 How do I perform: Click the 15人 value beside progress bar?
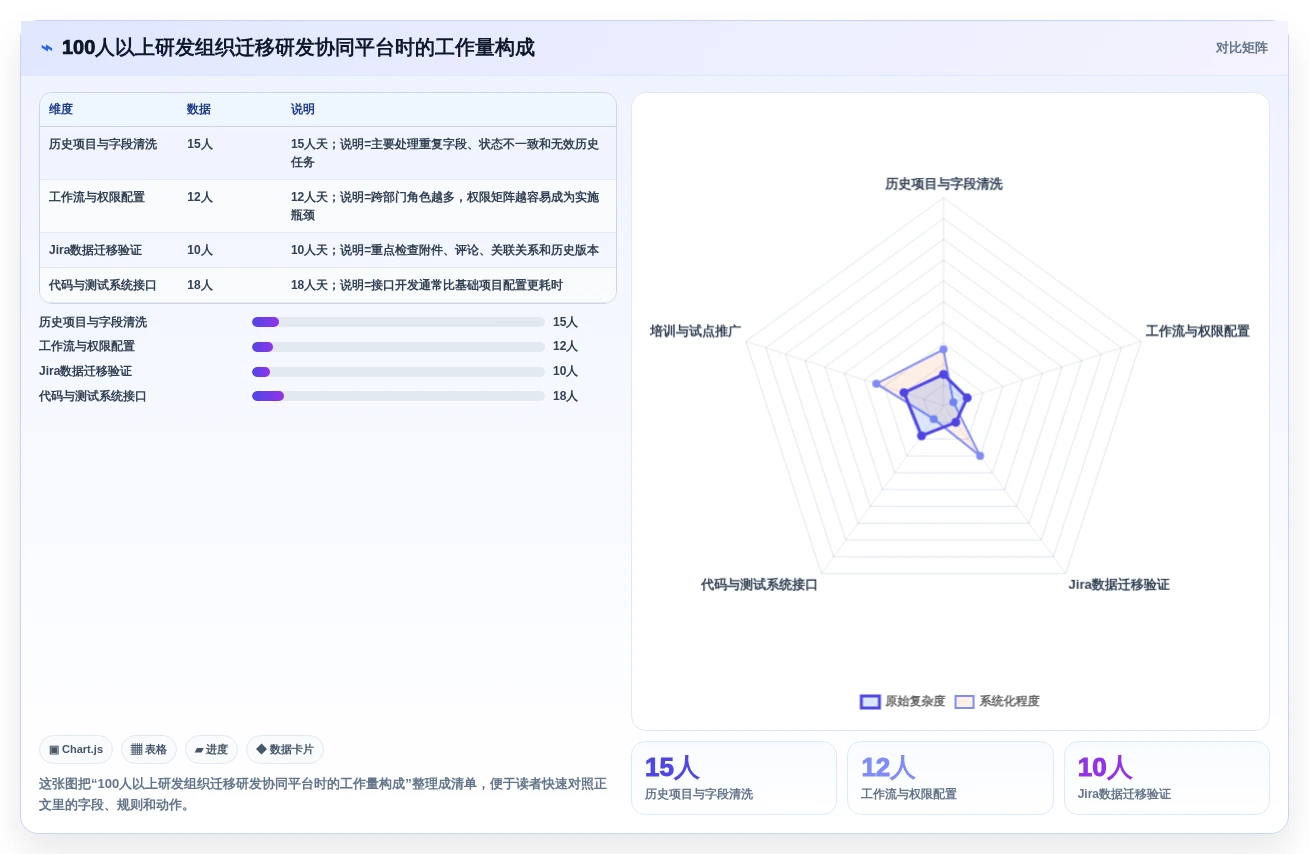pyautogui.click(x=565, y=322)
